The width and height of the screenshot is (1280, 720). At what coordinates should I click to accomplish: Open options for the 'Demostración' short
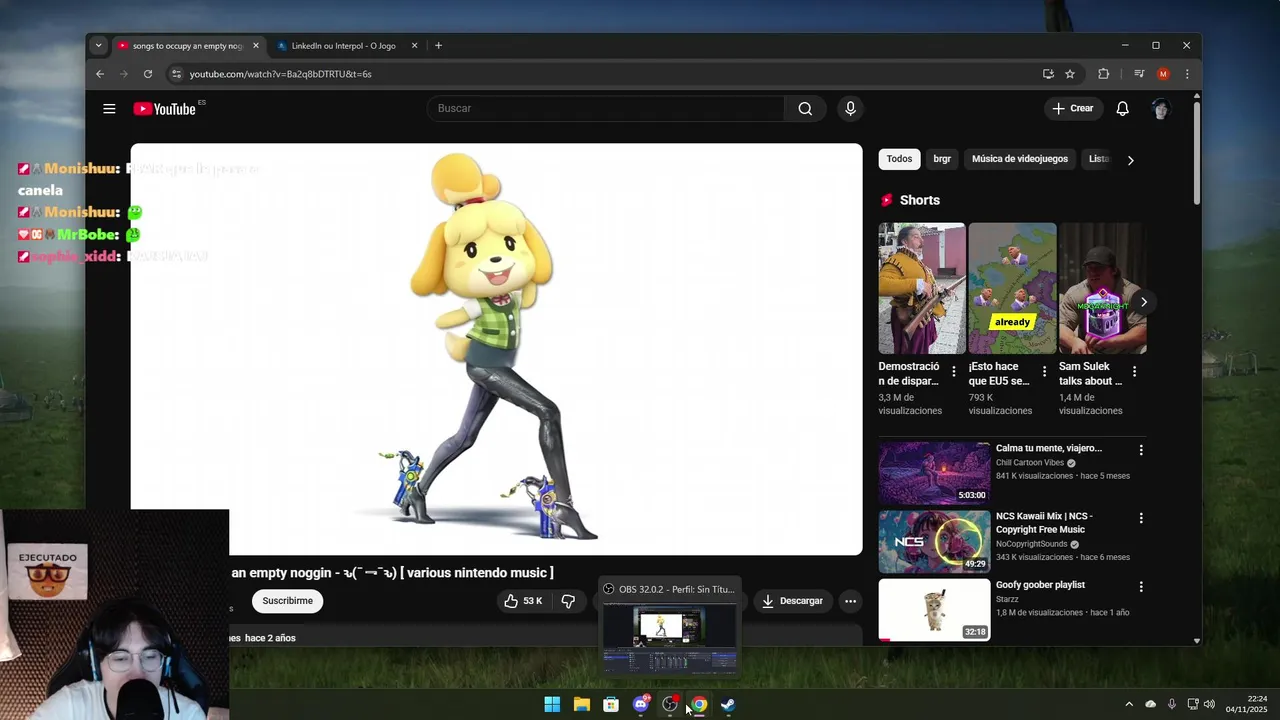(953, 371)
